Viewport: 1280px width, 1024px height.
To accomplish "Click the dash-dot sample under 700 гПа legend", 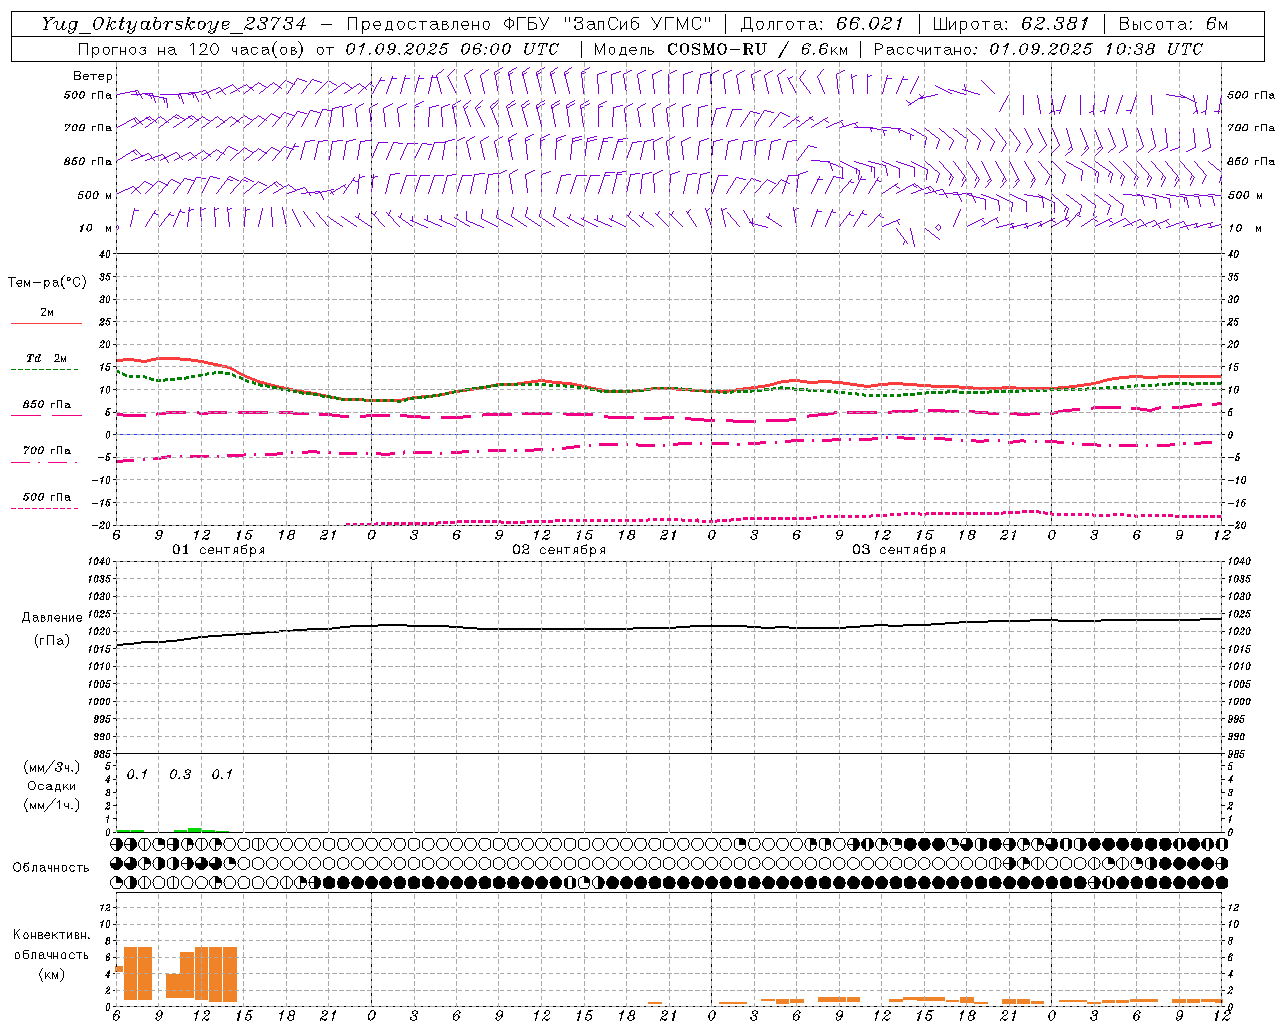I will click(x=46, y=462).
